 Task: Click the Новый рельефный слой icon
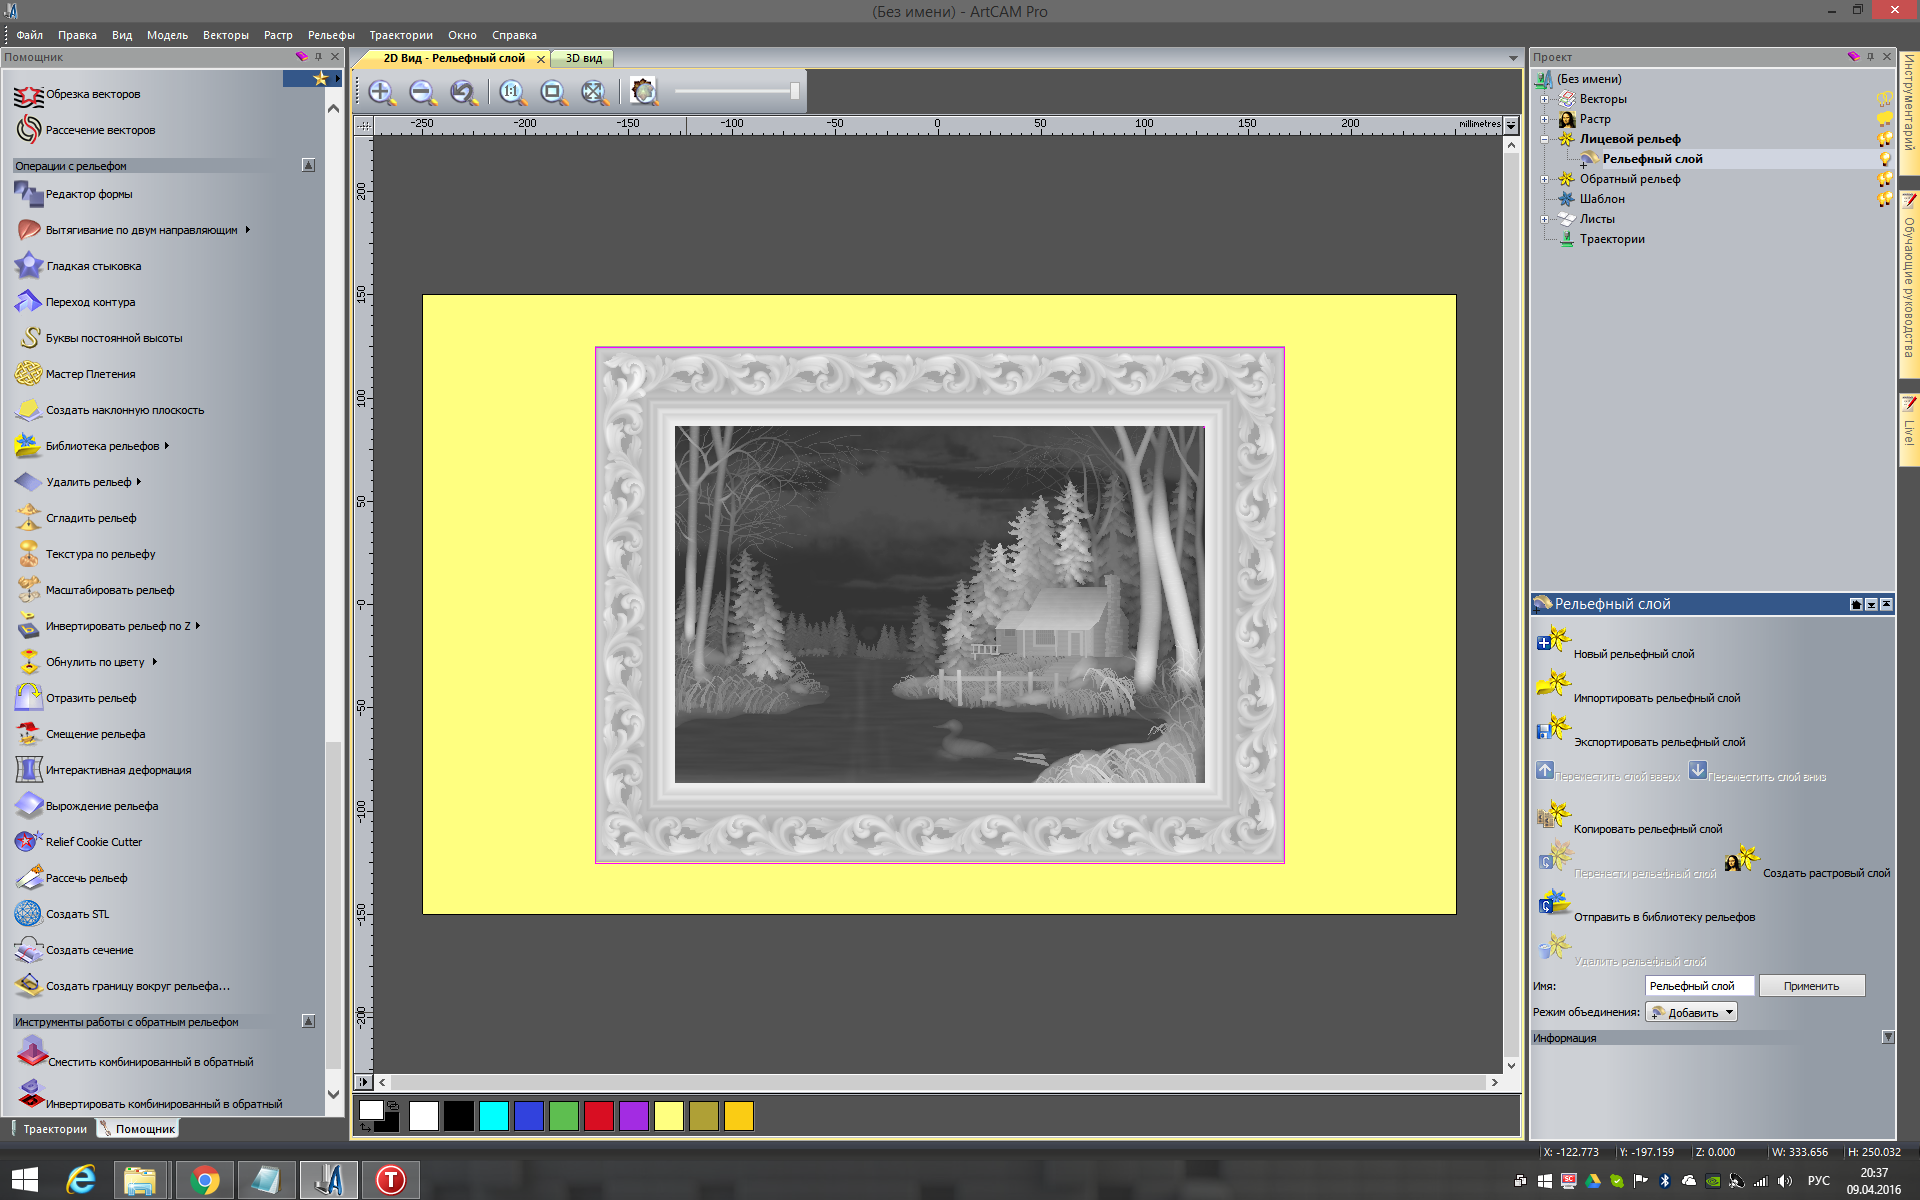click(x=1553, y=640)
